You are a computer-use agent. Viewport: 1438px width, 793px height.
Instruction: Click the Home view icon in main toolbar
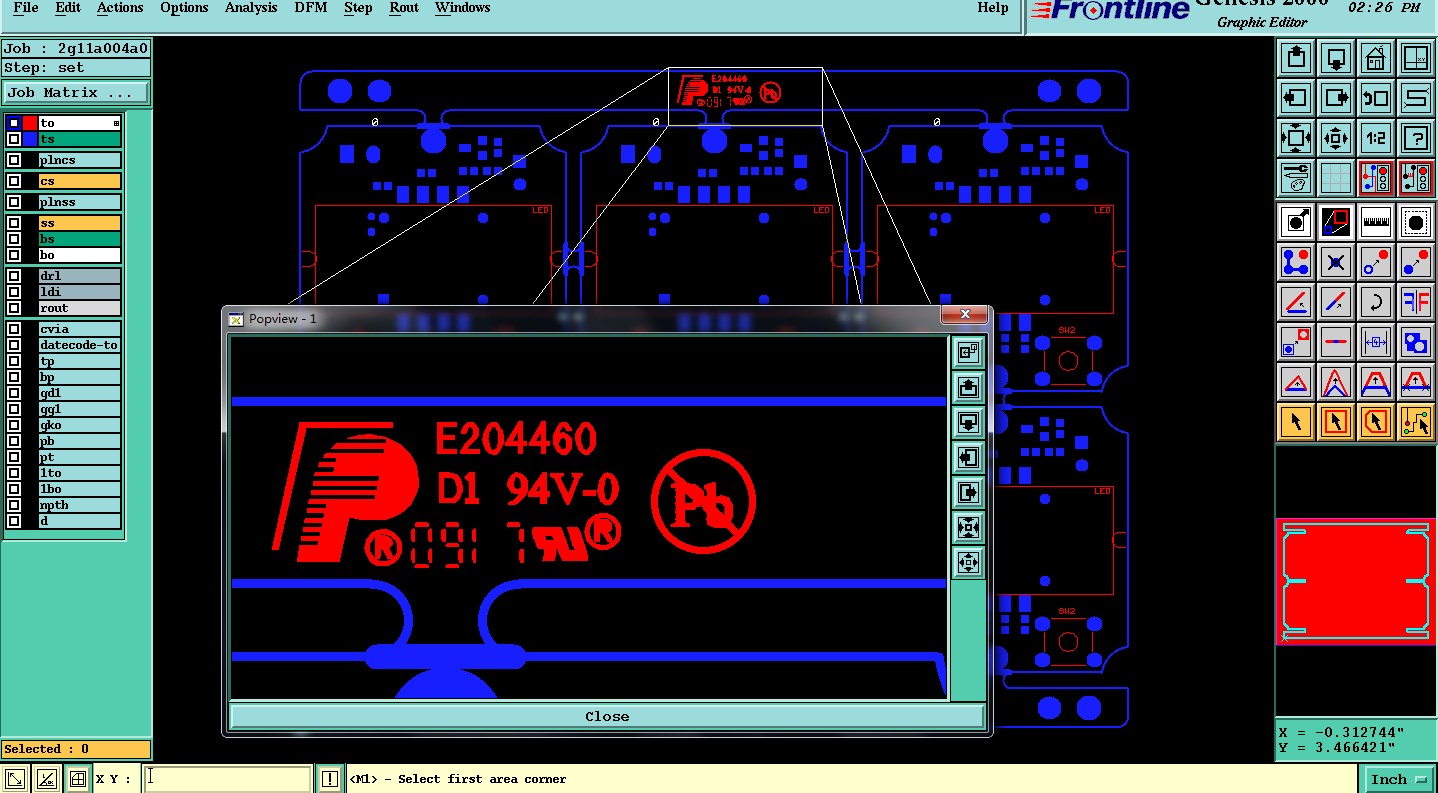[1376, 58]
